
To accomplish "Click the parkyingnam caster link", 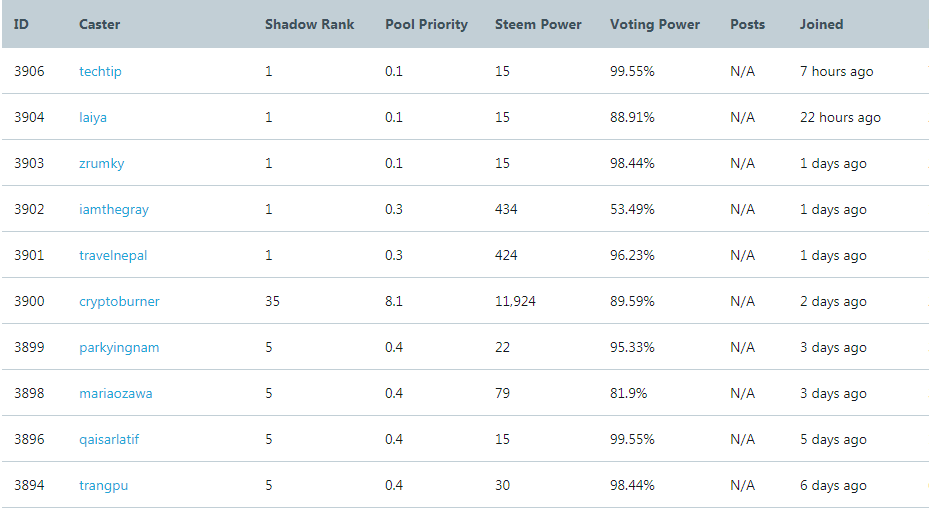I will [x=119, y=348].
